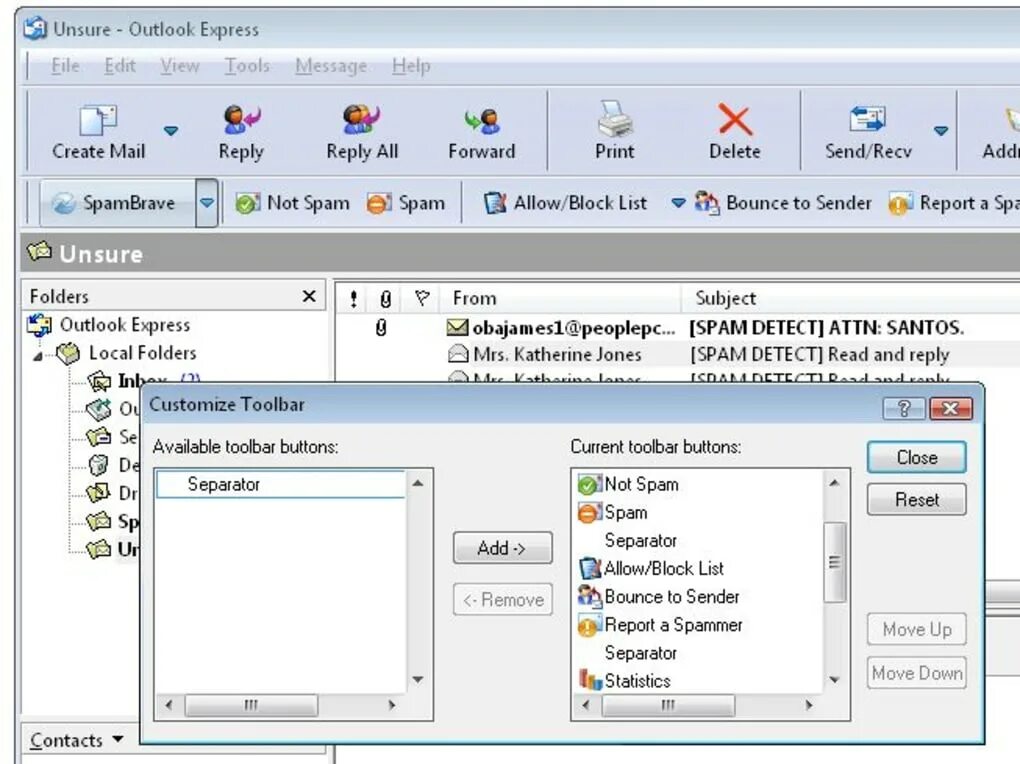Open the View menu
Image resolution: width=1020 pixels, height=764 pixels.
point(180,66)
